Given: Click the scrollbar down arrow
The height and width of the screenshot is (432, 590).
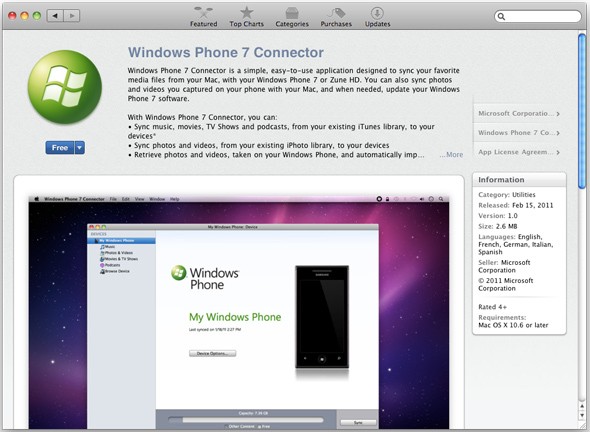Looking at the screenshot, I should (x=582, y=415).
